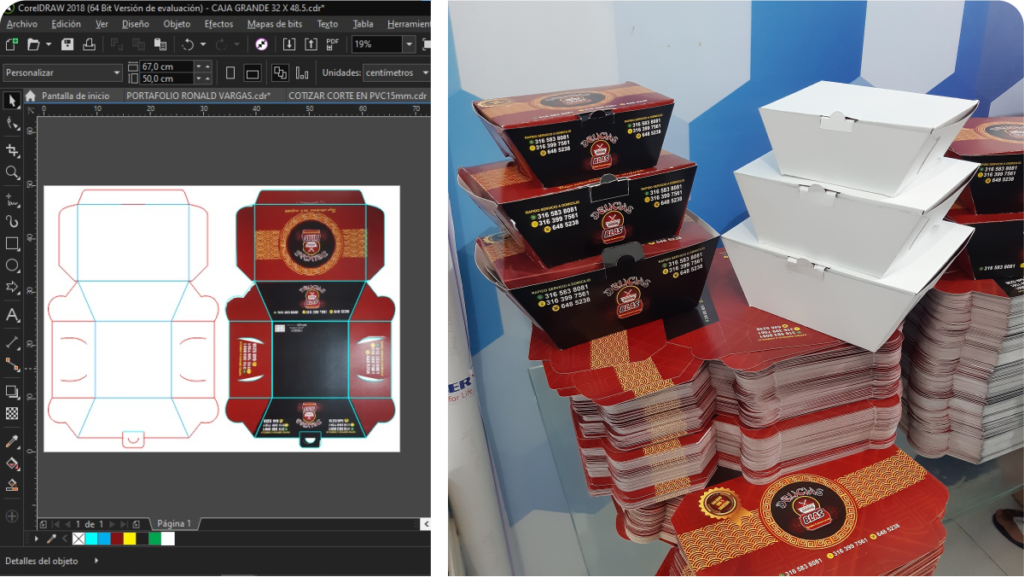Select the Crop tool
Screen dimensions: 1024x577
coord(12,150)
